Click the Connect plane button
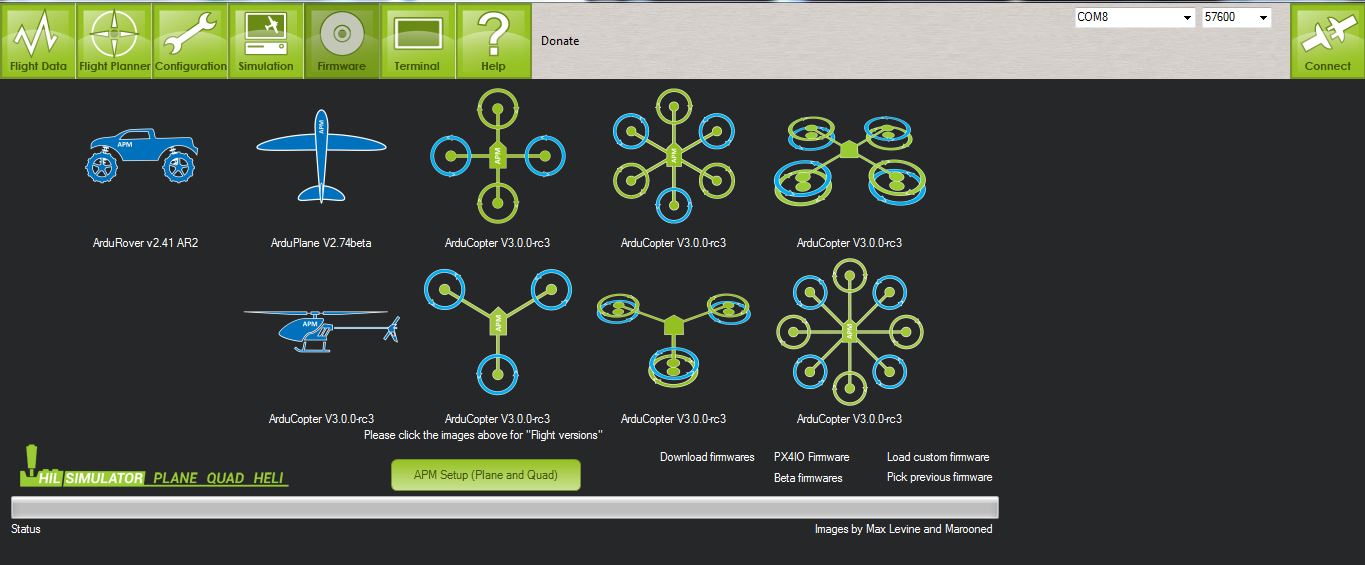The height and width of the screenshot is (565, 1365). coord(1327,42)
